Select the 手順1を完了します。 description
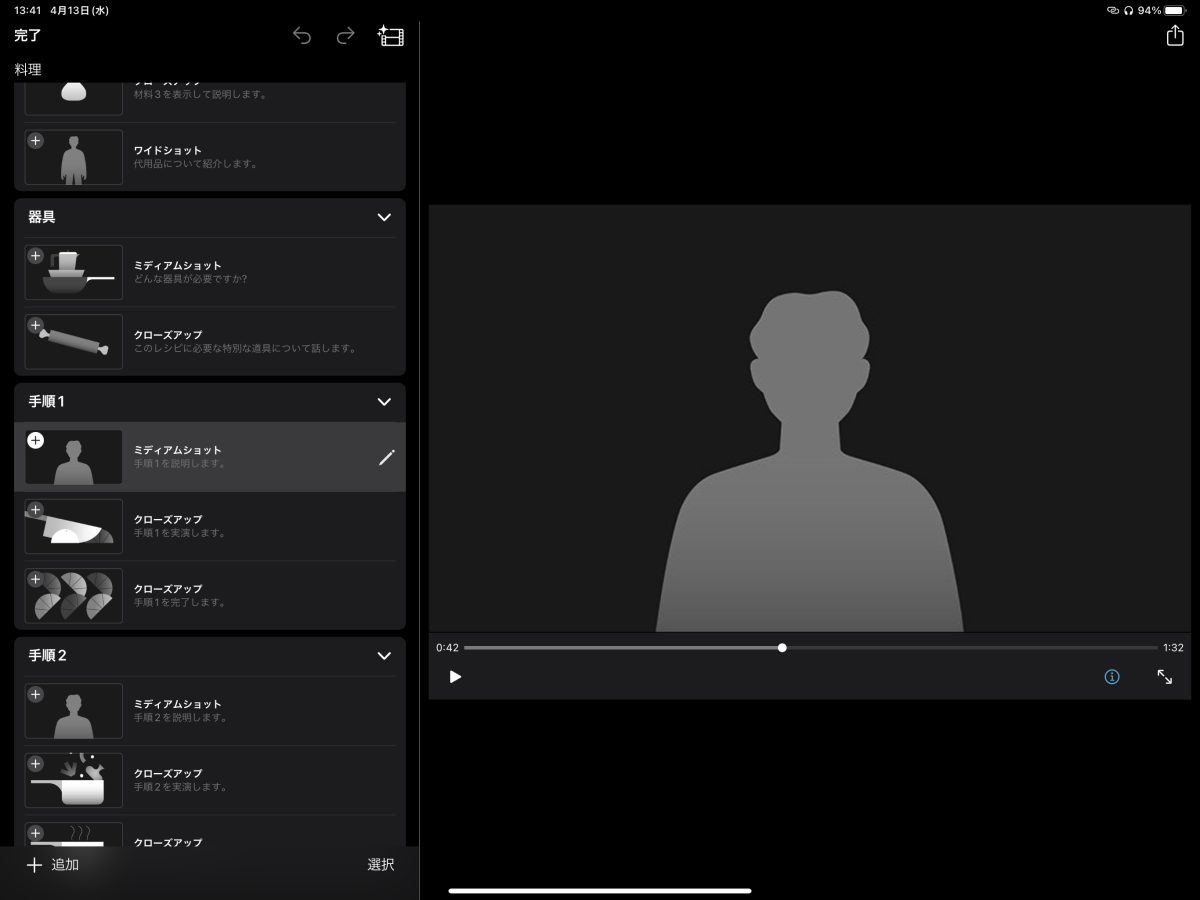1200x900 pixels. click(x=180, y=603)
